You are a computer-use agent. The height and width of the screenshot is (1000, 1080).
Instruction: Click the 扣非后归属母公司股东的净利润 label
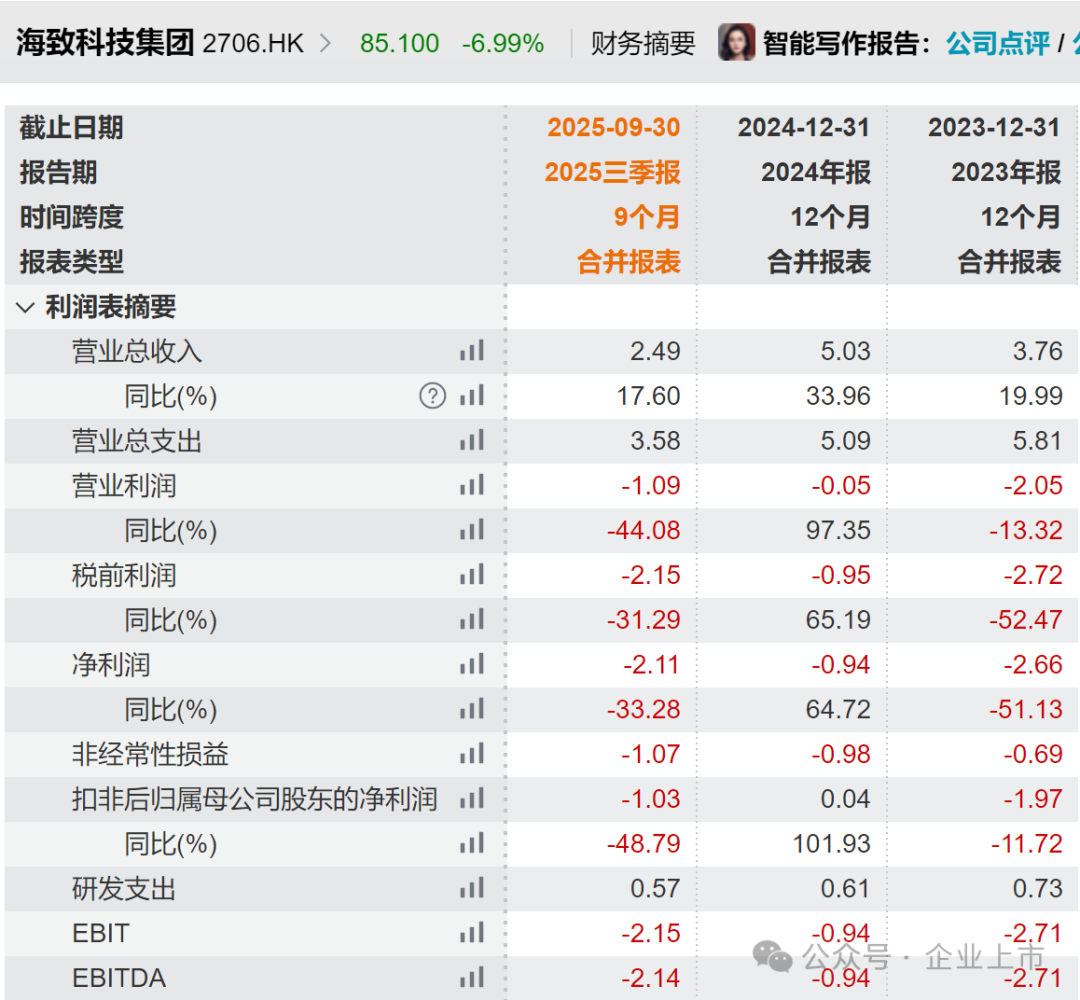[255, 799]
